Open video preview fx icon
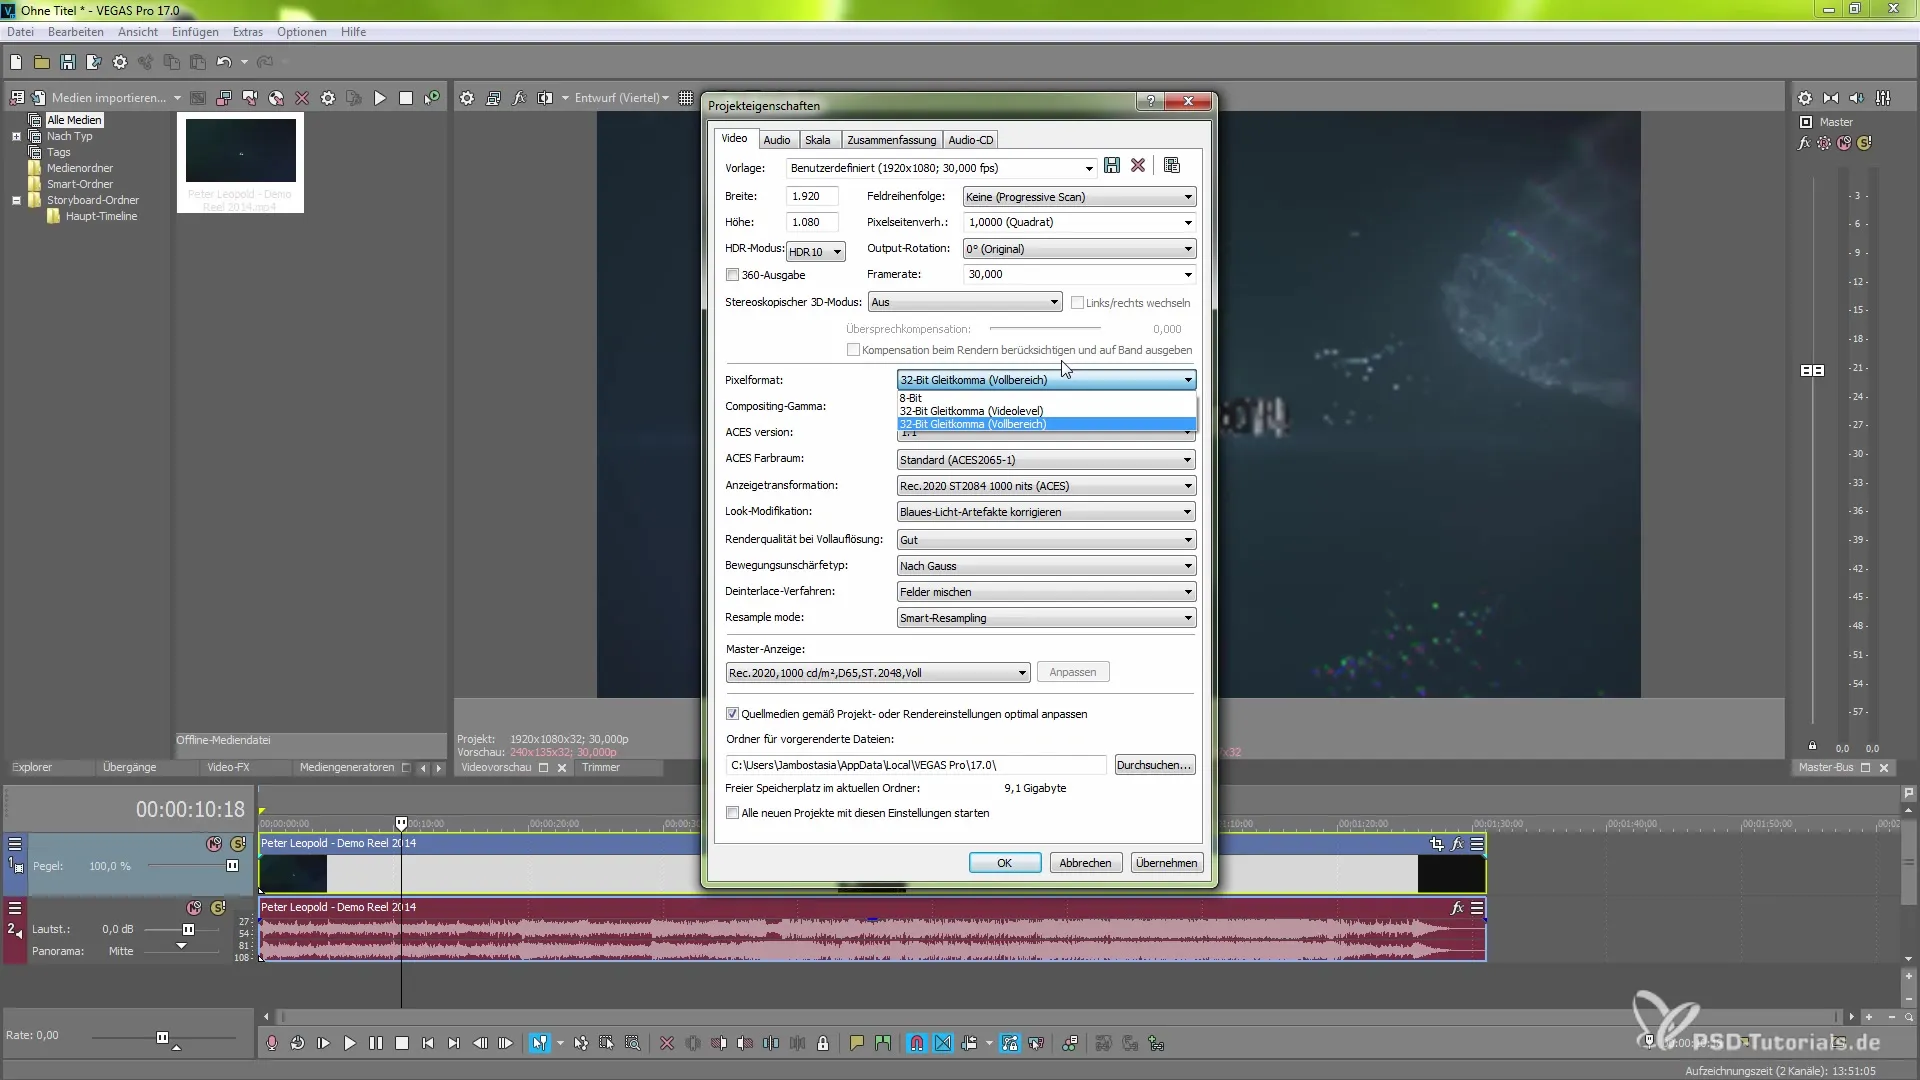Image resolution: width=1920 pixels, height=1080 pixels. (519, 98)
